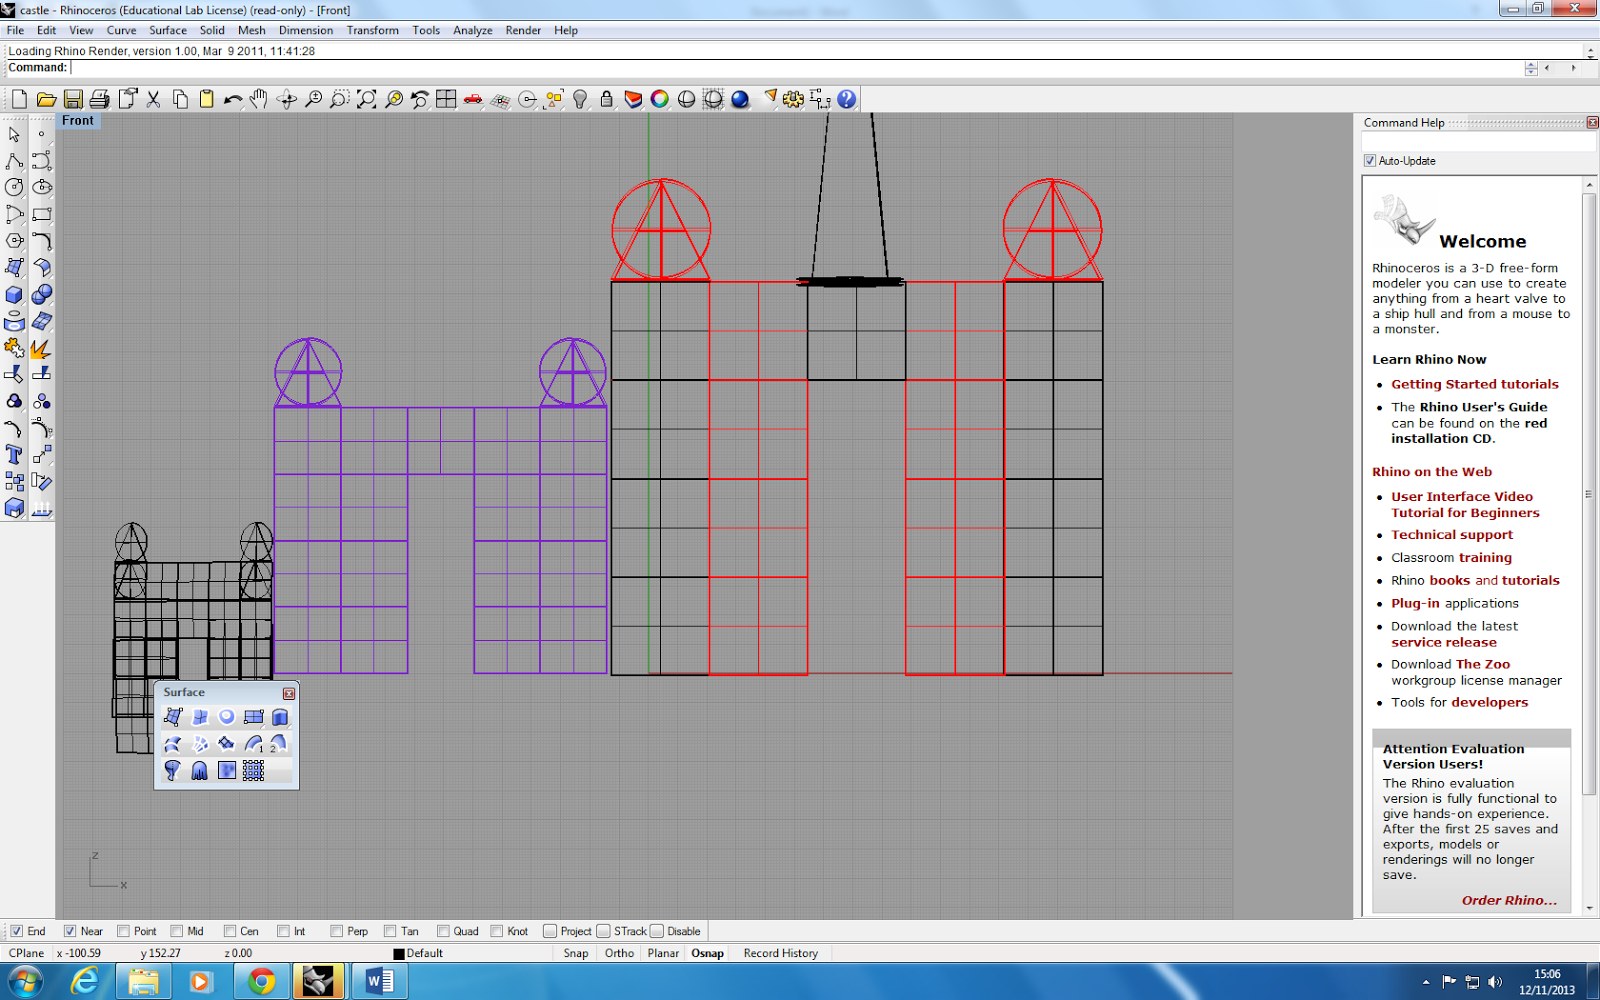
Task: Select the Text tool in the sidebar
Action: click(x=16, y=454)
